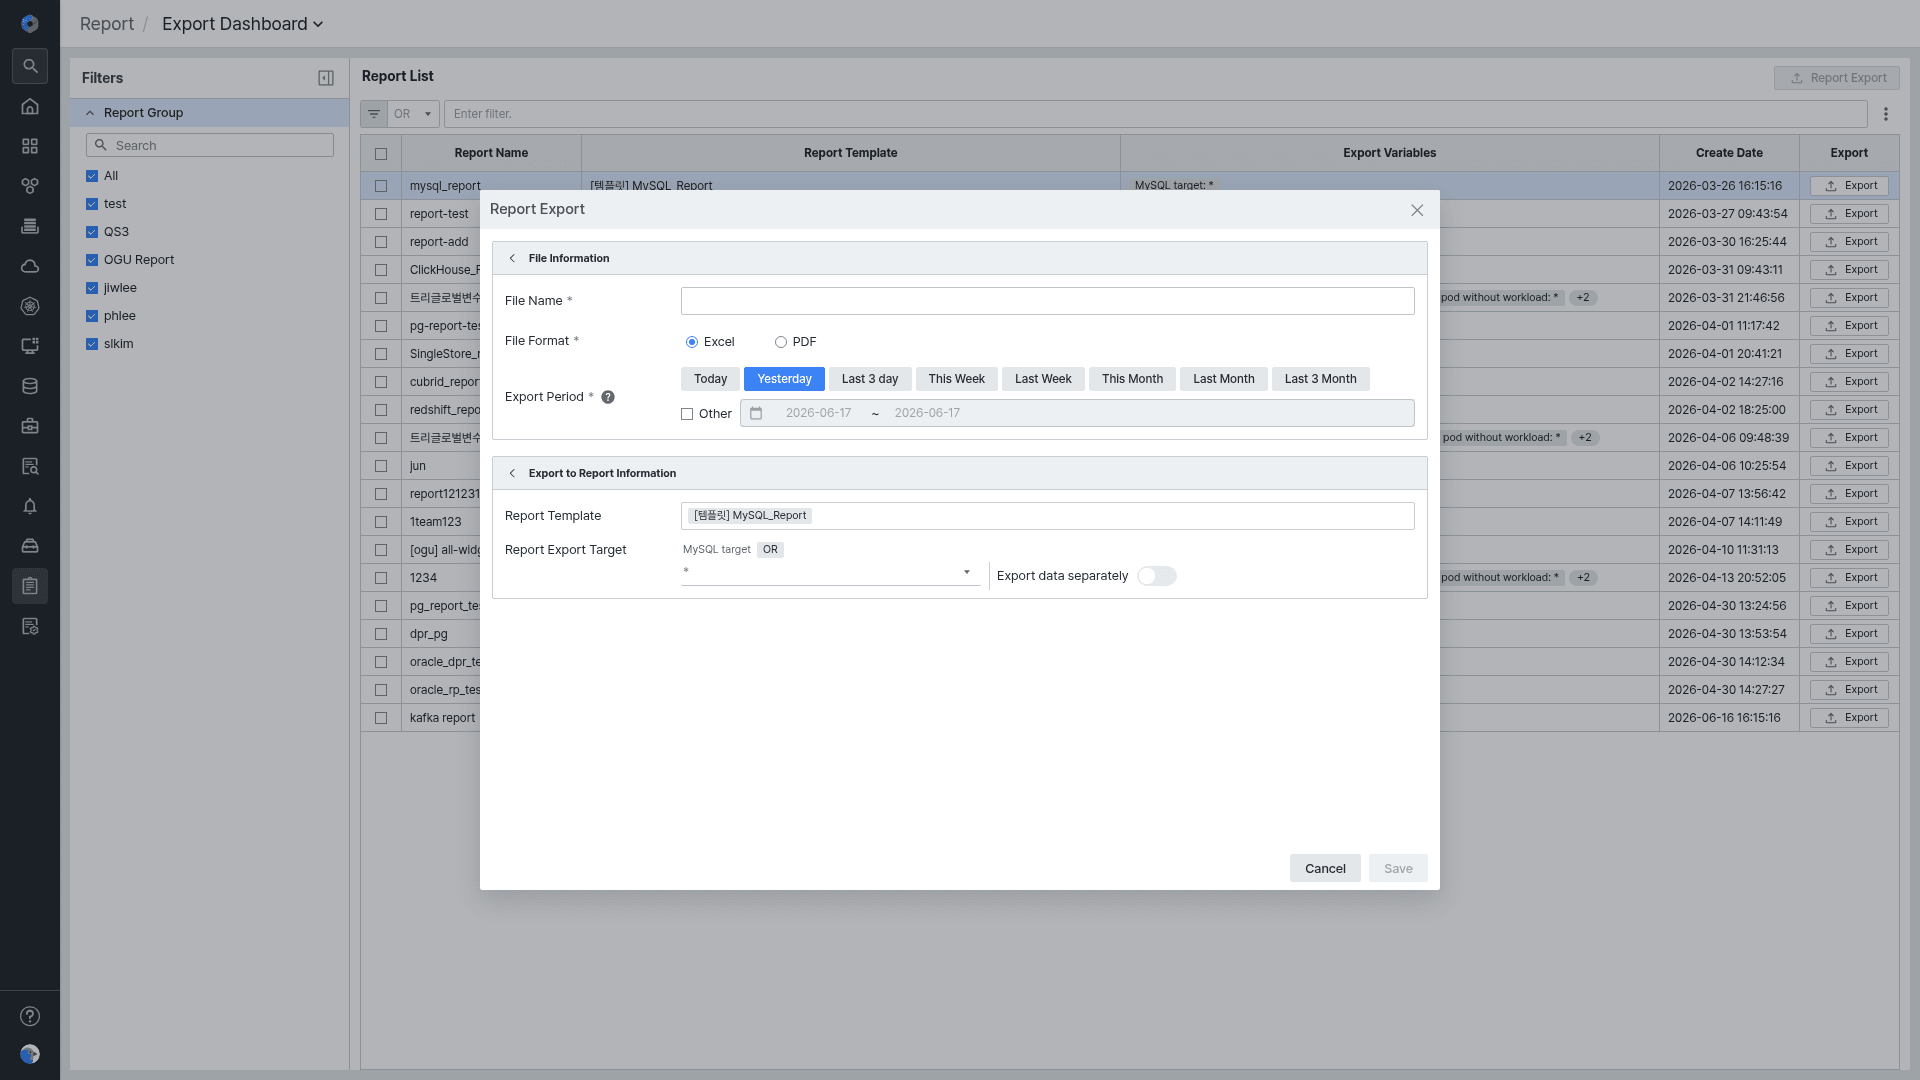Enable Export data separately toggle
The image size is (1920, 1080).
tap(1157, 576)
